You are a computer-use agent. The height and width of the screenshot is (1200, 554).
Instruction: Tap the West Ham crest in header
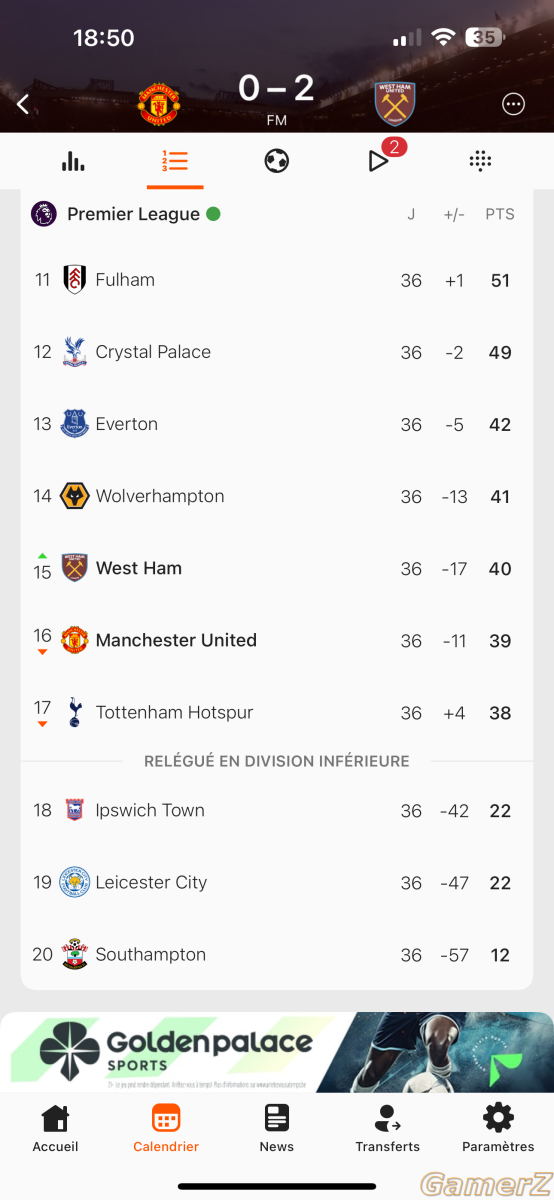click(395, 103)
